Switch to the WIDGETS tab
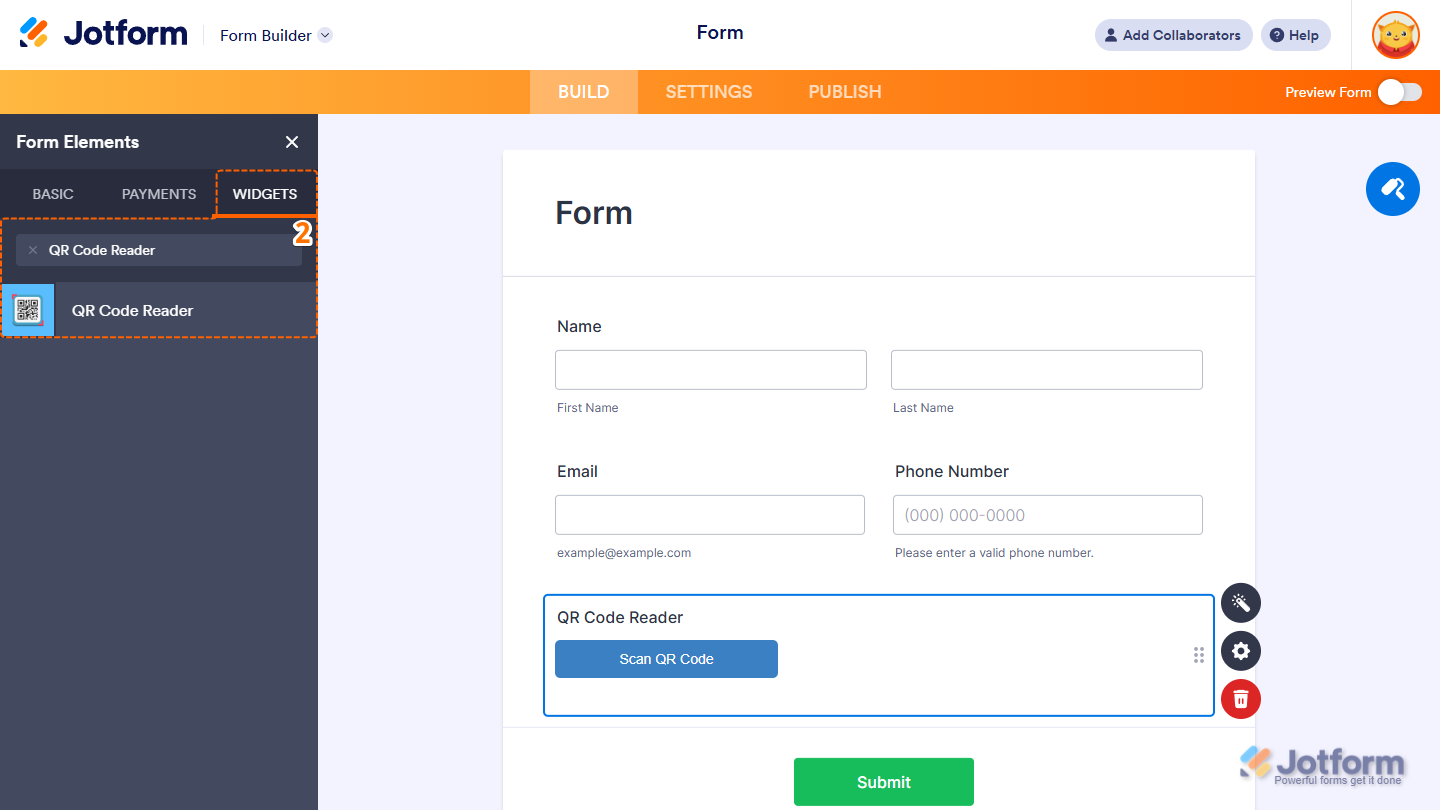This screenshot has height=810, width=1440. (x=265, y=194)
